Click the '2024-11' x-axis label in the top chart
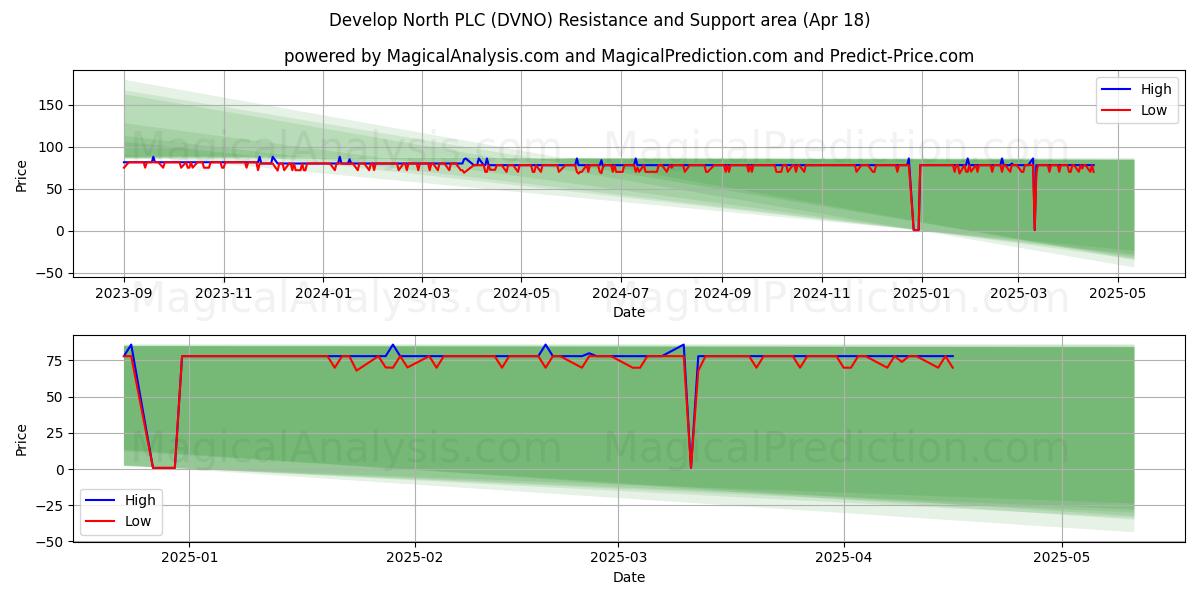The image size is (1200, 600). tap(821, 296)
